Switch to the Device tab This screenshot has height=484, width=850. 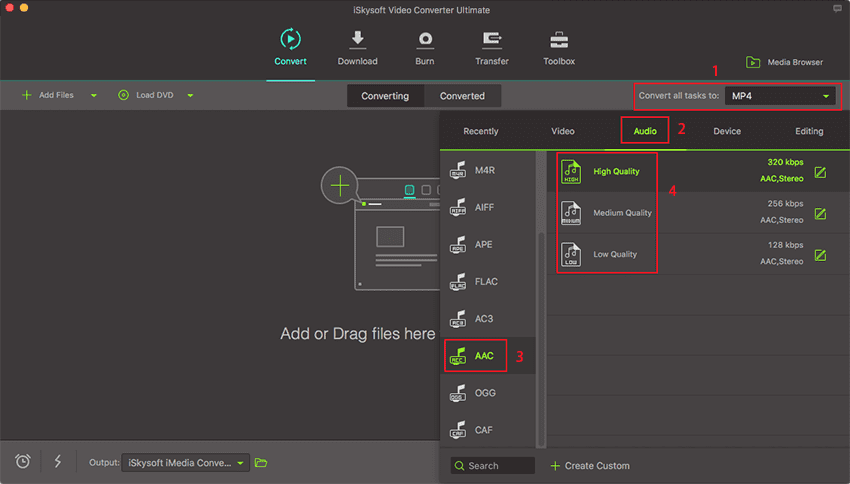pyautogui.click(x=727, y=131)
